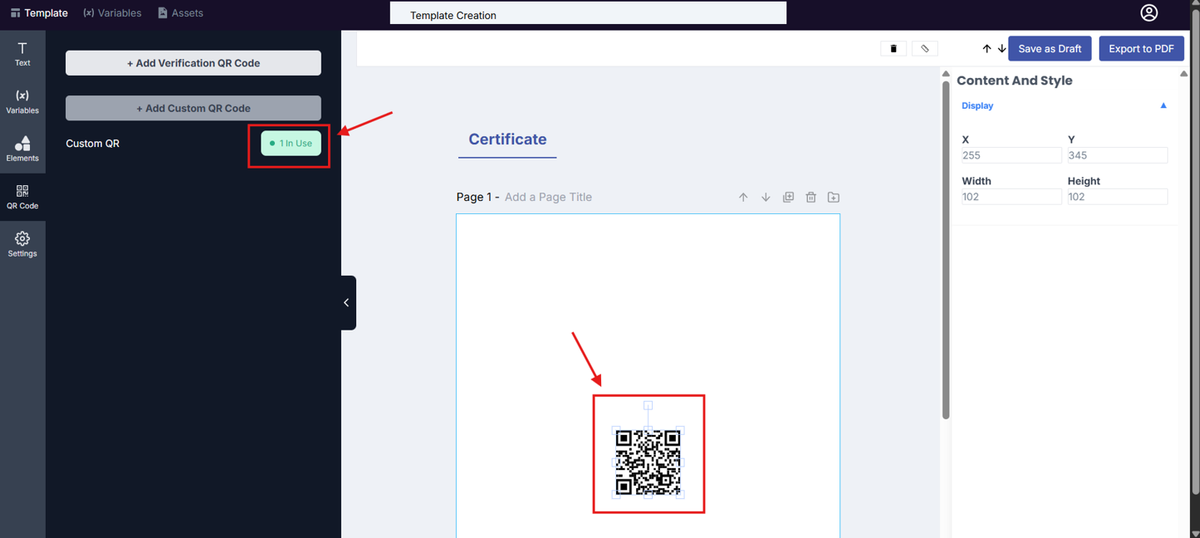The height and width of the screenshot is (538, 1200).
Task: Click the Y position input field
Action: coord(1117,155)
